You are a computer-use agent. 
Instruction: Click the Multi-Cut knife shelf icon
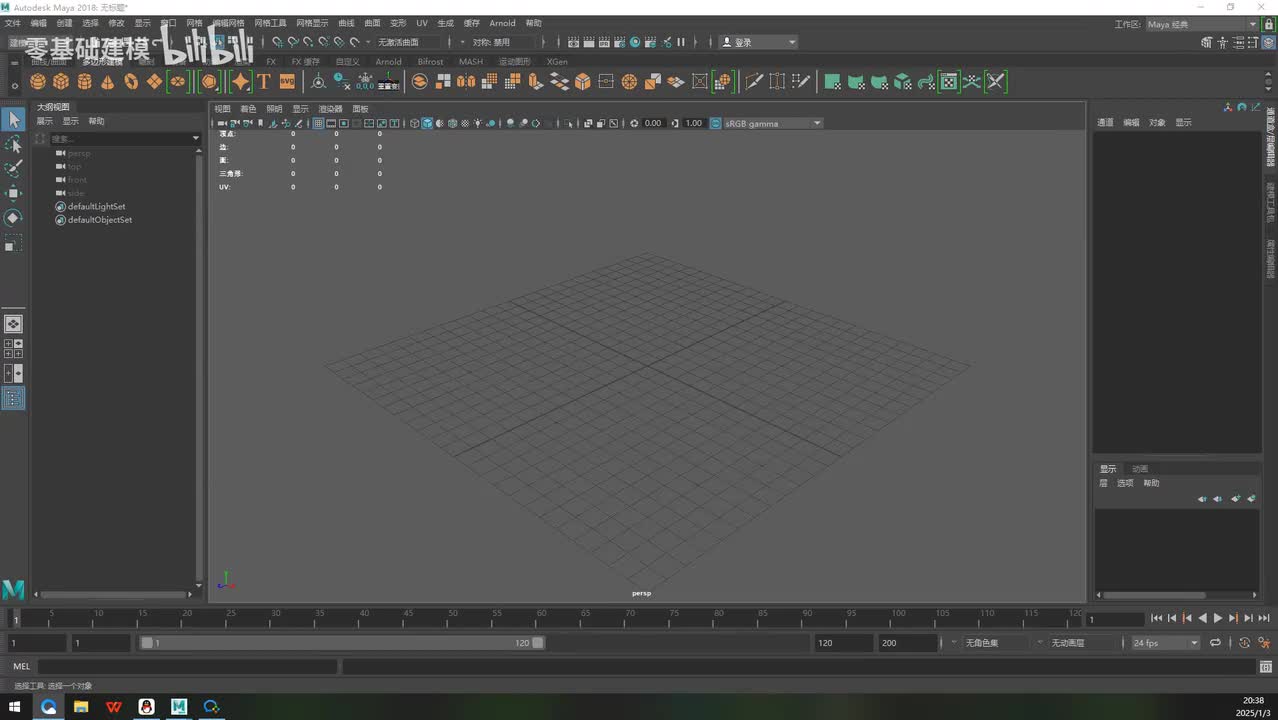754,82
